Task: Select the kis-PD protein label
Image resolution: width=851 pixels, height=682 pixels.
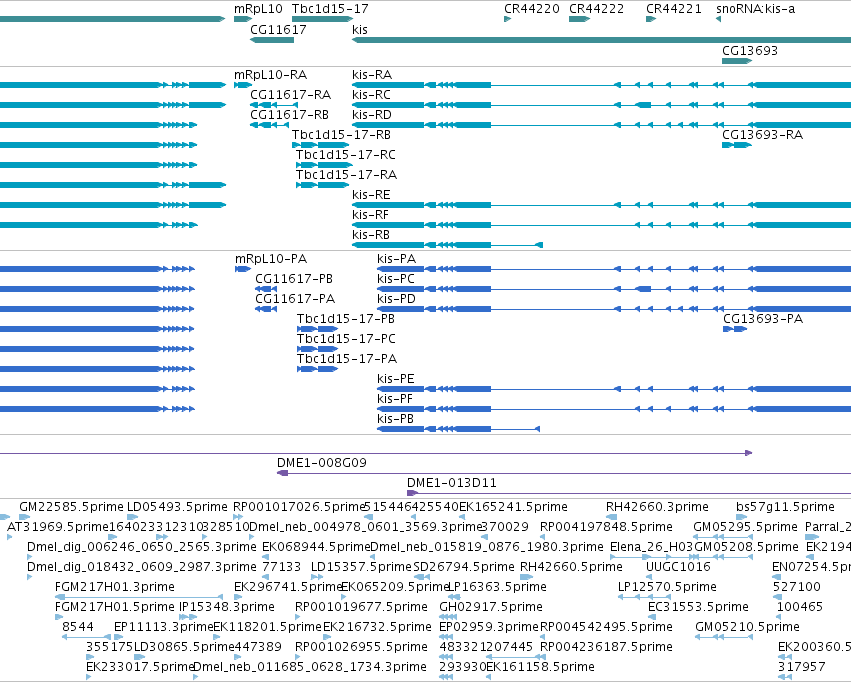Action: pos(396,298)
